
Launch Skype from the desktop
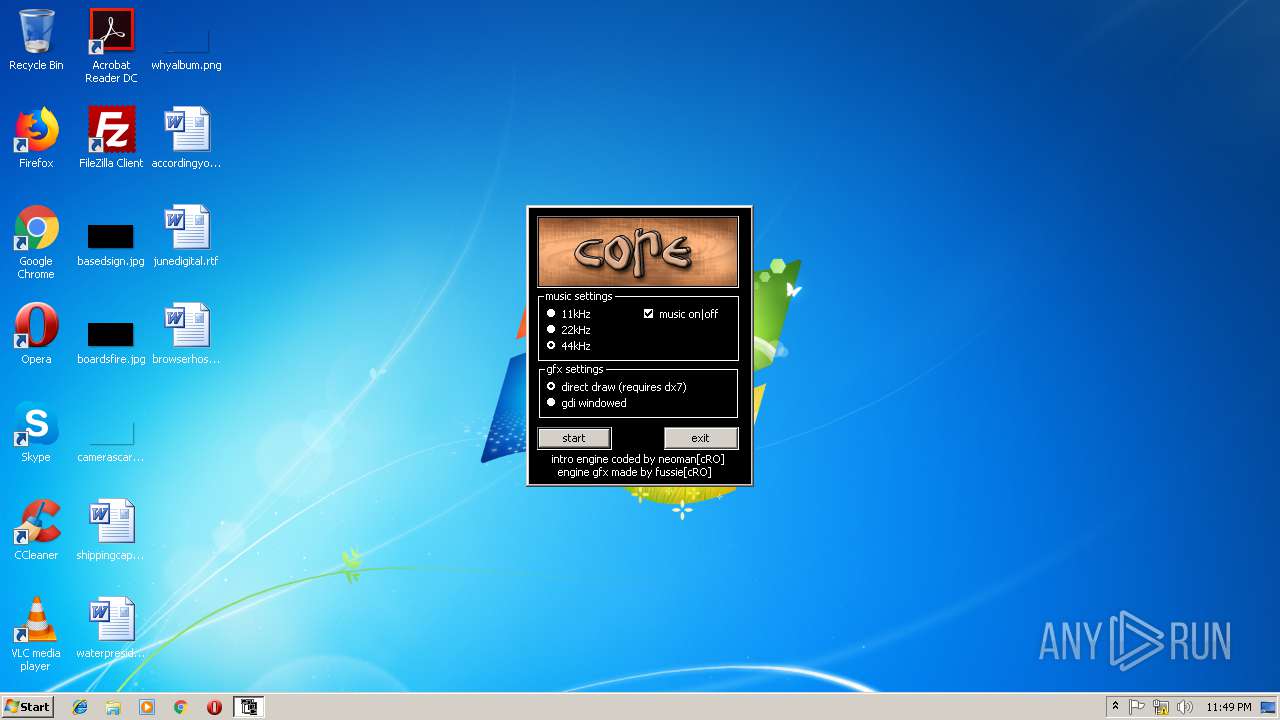coord(36,432)
